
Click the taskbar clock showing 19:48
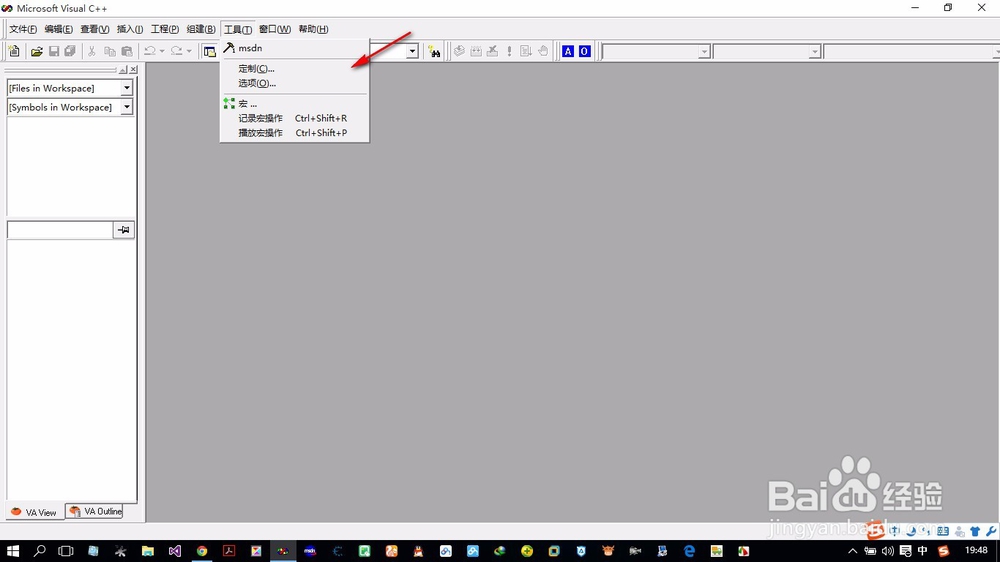coord(976,550)
